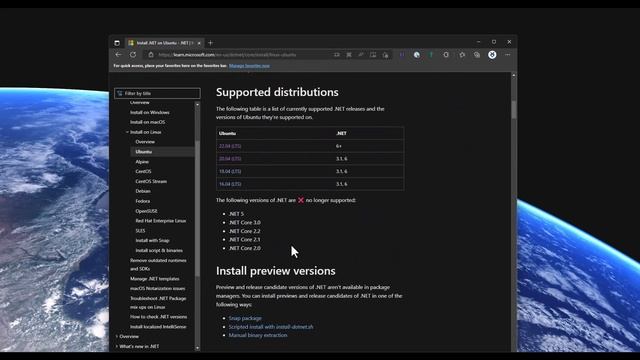Click the .NET 5 list item
The image size is (640, 360).
[x=236, y=214]
